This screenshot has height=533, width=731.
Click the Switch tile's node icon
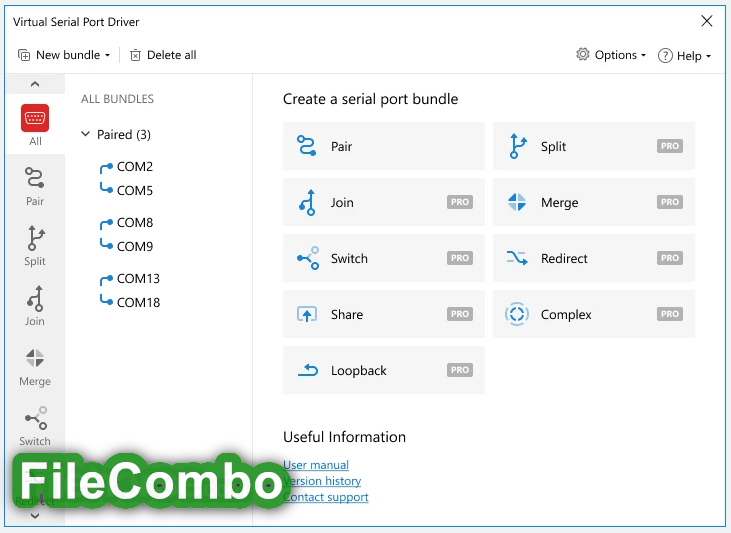pos(308,258)
